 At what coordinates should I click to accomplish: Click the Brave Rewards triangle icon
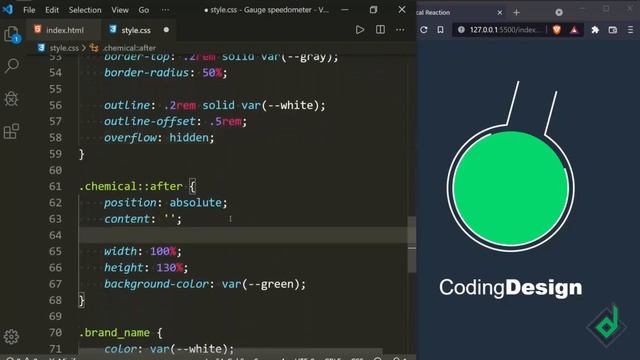click(574, 30)
